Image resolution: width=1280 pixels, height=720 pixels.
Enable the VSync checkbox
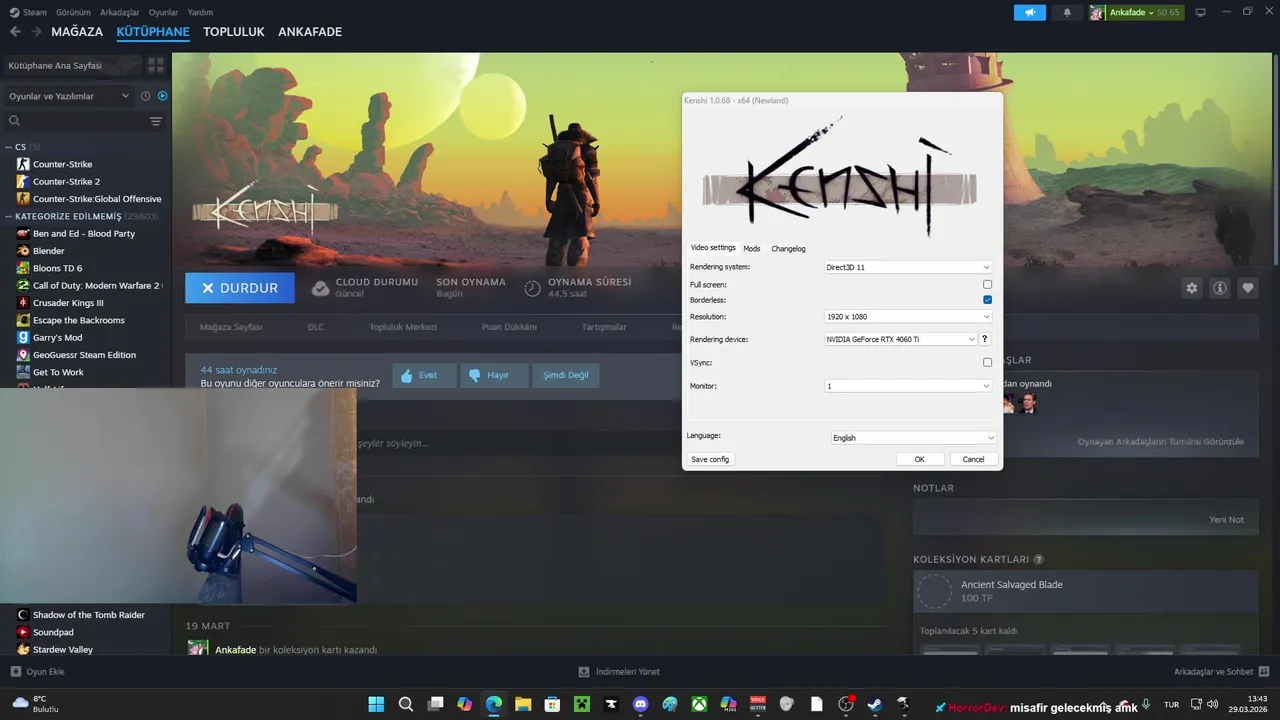point(987,362)
